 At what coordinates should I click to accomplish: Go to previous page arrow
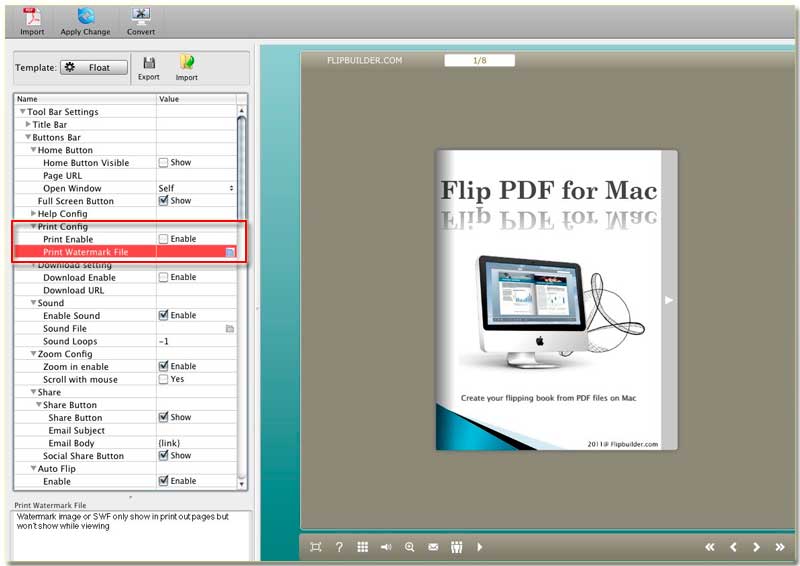pos(733,547)
